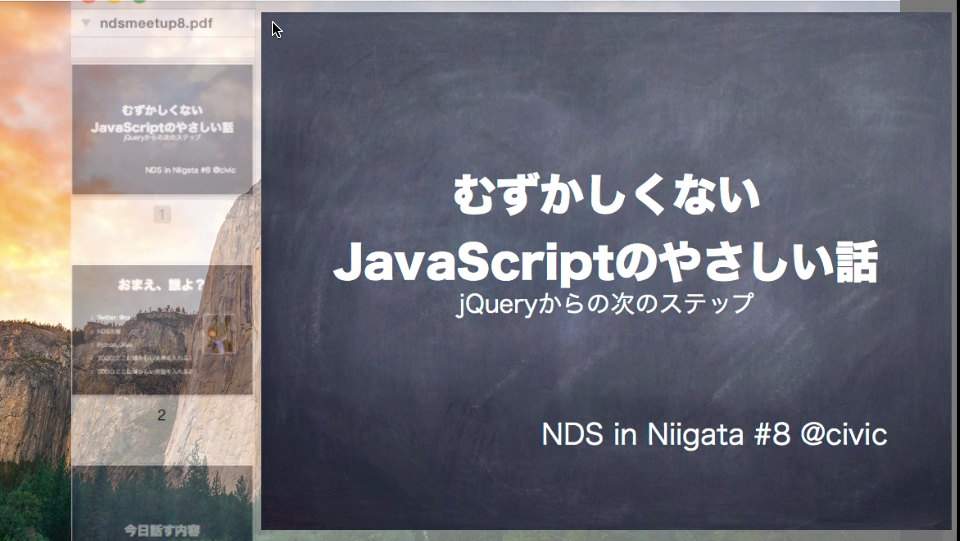
Task: Open the page 1 title slide thumbnail
Action: 162,129
